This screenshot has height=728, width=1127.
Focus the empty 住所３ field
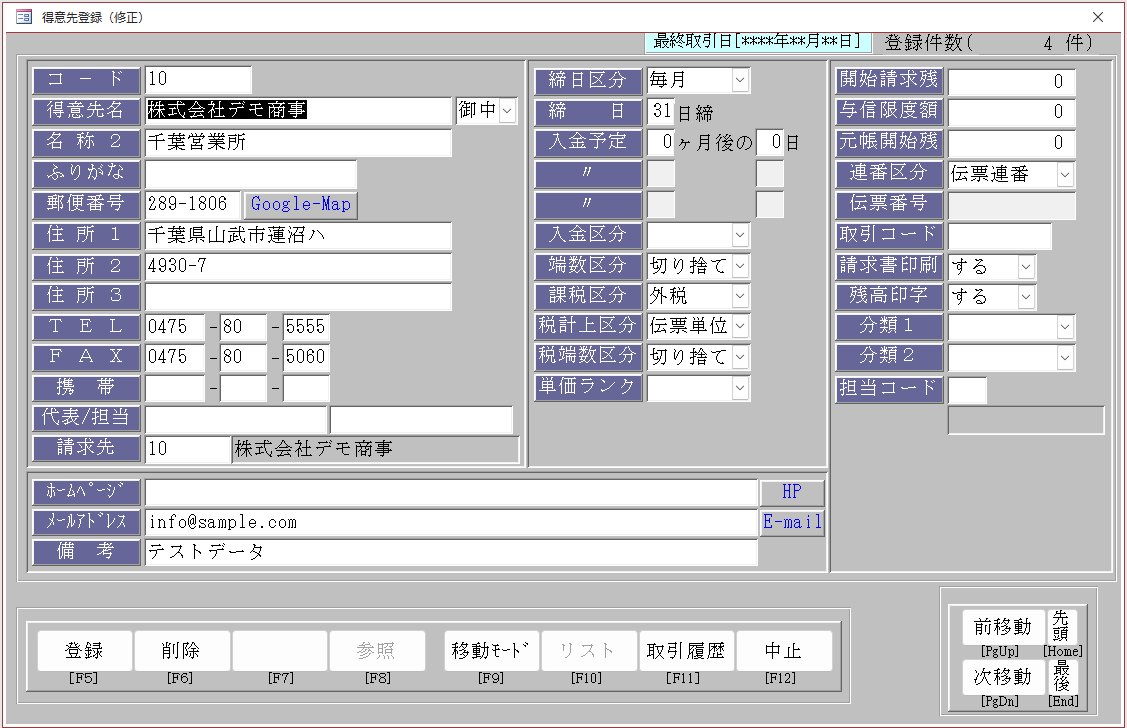coord(298,297)
